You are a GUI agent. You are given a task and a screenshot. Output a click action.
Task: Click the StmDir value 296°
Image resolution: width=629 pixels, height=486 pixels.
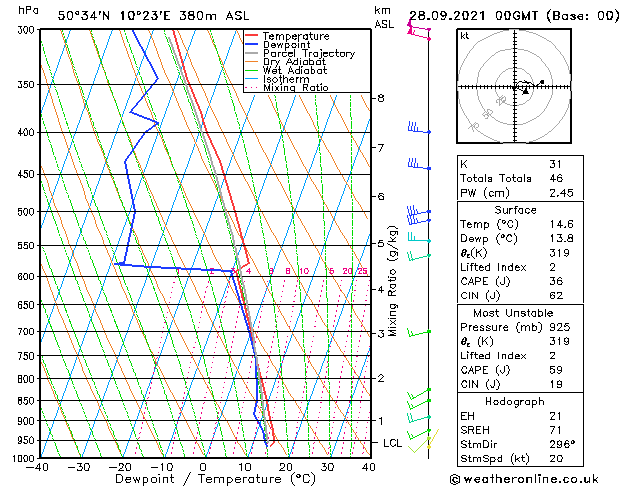click(x=562, y=444)
